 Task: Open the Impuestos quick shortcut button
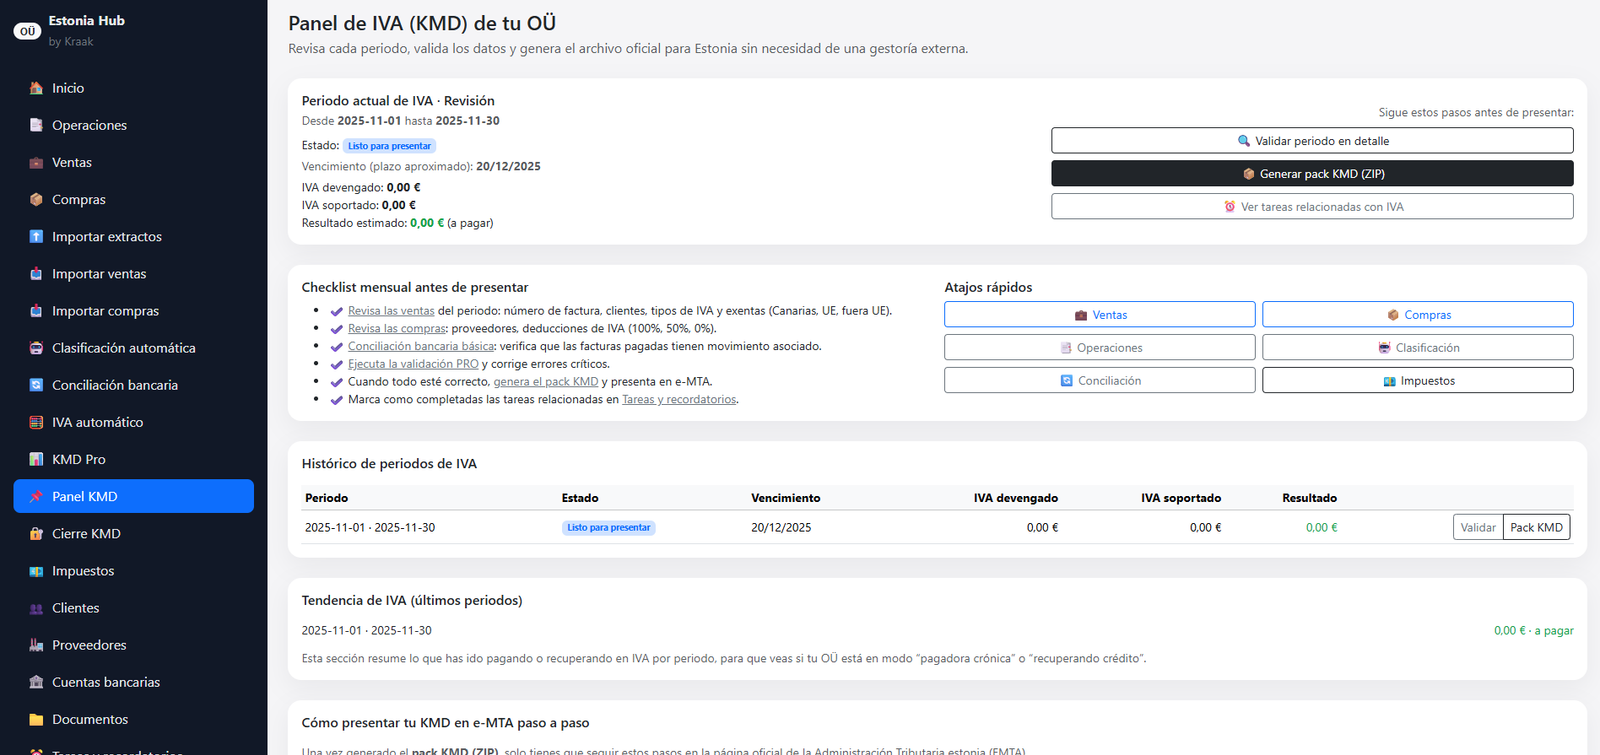pos(1417,381)
